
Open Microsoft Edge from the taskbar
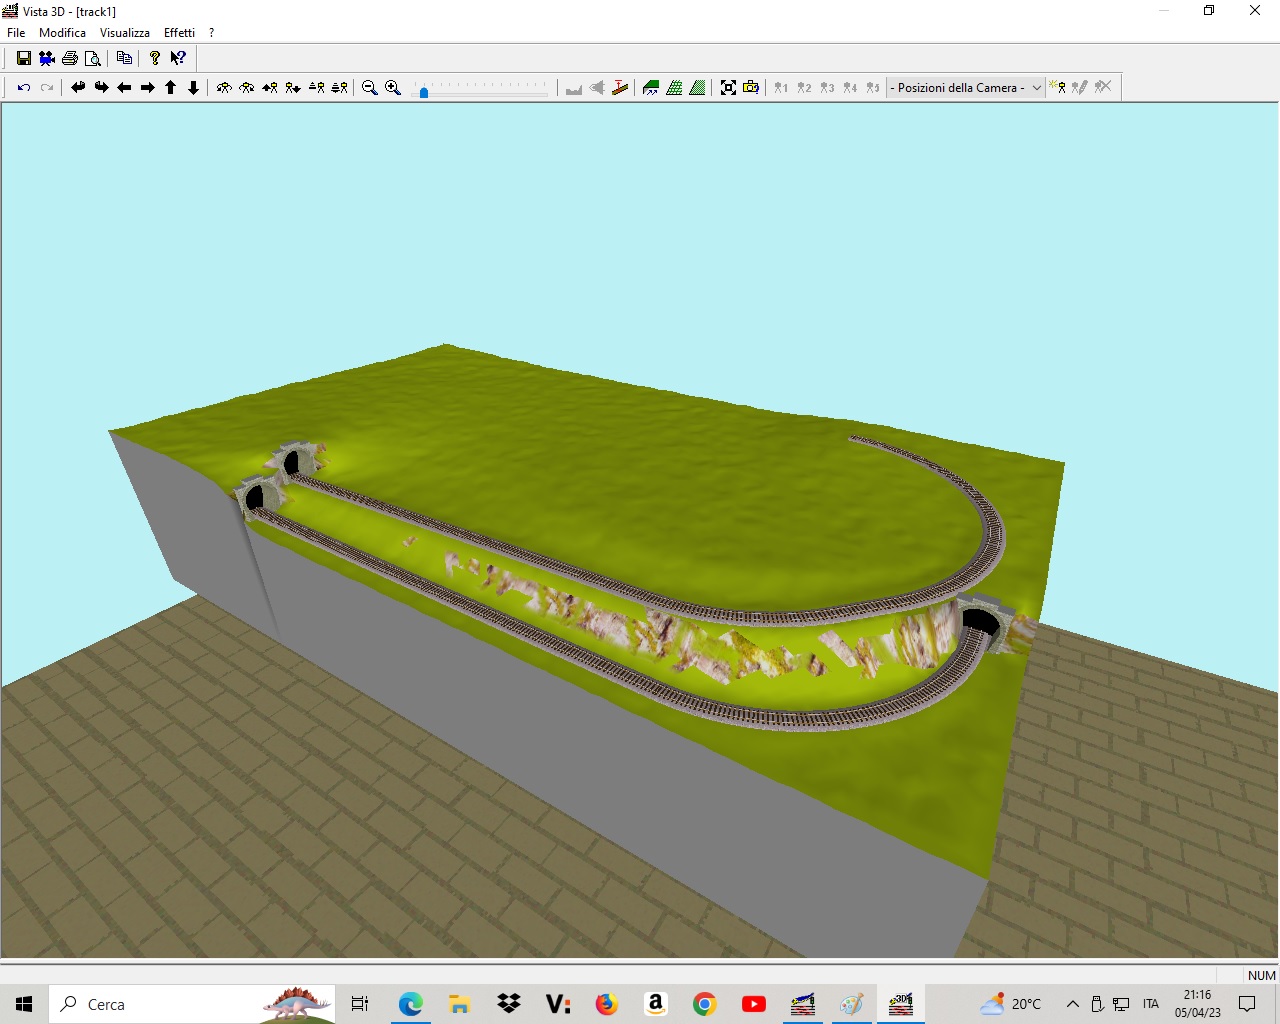(x=410, y=1004)
